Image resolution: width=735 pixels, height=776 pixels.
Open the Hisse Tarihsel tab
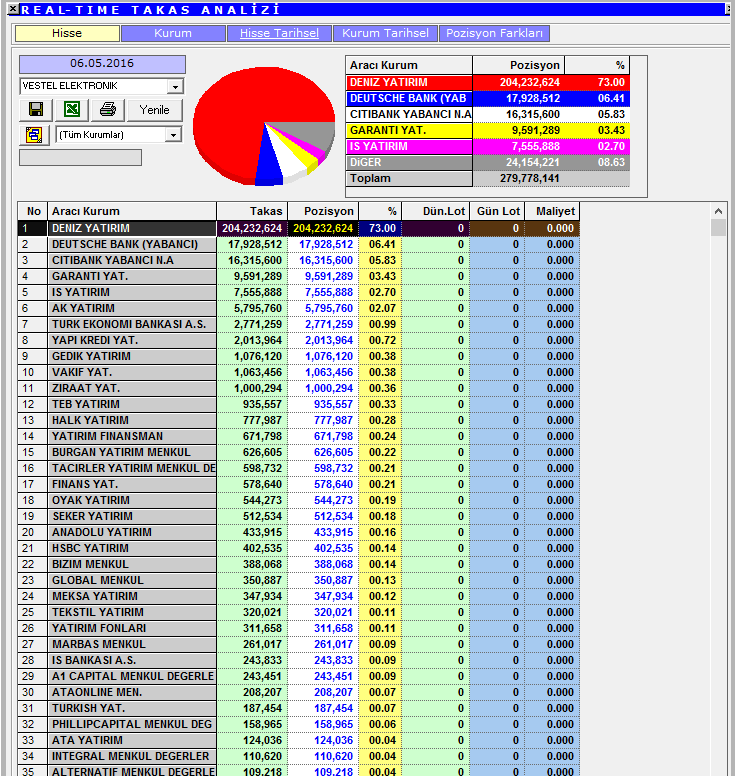pos(279,33)
